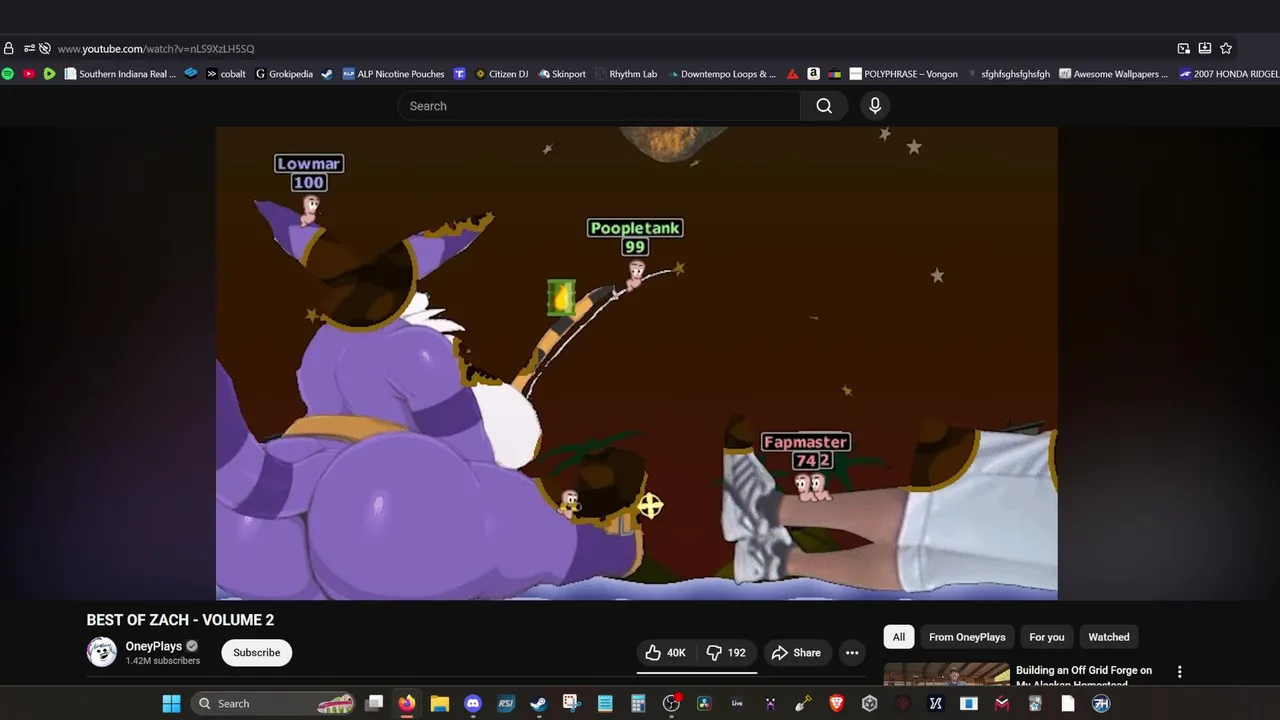
Task: Open Unity Hub from the taskbar
Action: click(870, 704)
